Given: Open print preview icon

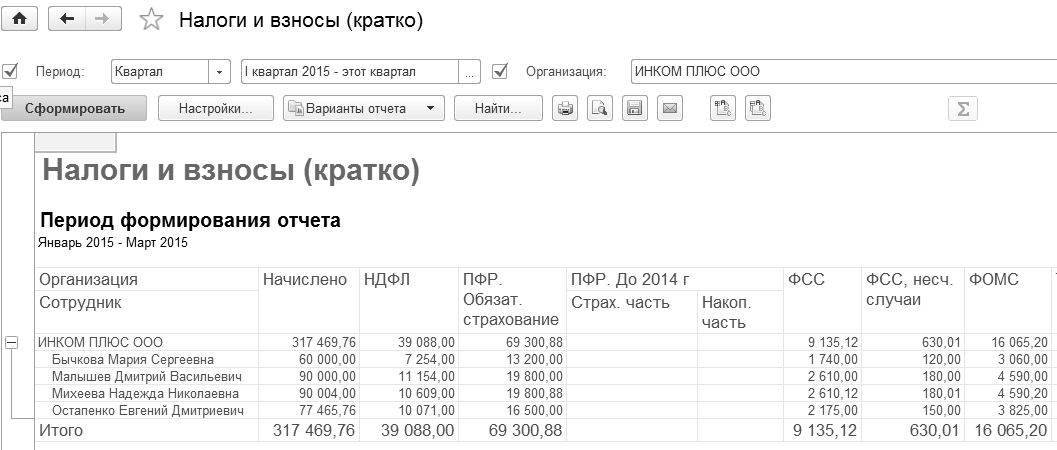Looking at the screenshot, I should click(600, 108).
